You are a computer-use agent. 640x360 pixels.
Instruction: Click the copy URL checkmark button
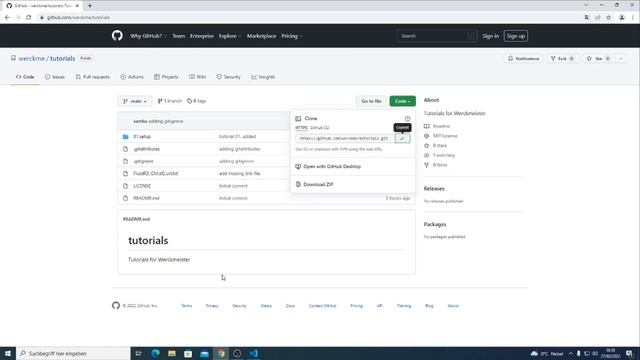point(402,138)
